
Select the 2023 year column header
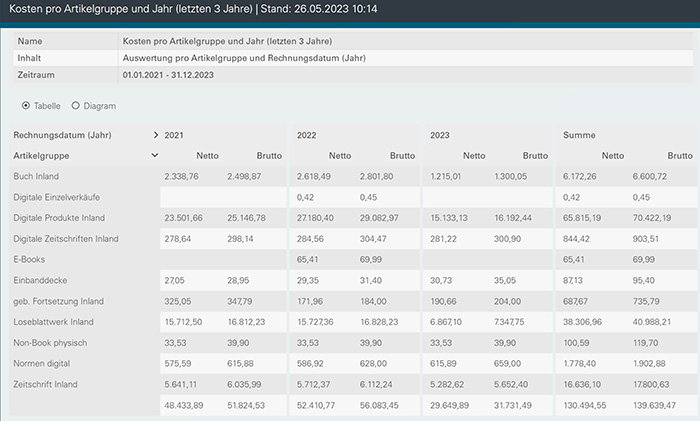coord(440,134)
